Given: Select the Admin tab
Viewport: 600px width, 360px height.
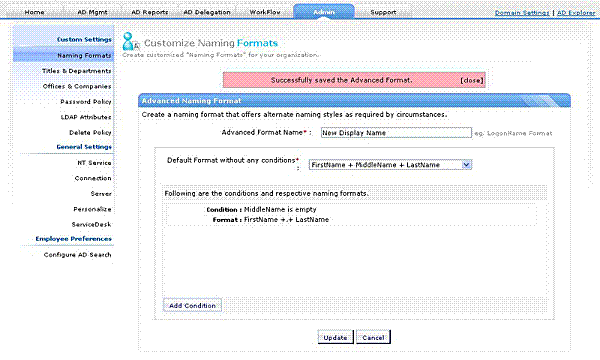Looking at the screenshot, I should pos(324,12).
